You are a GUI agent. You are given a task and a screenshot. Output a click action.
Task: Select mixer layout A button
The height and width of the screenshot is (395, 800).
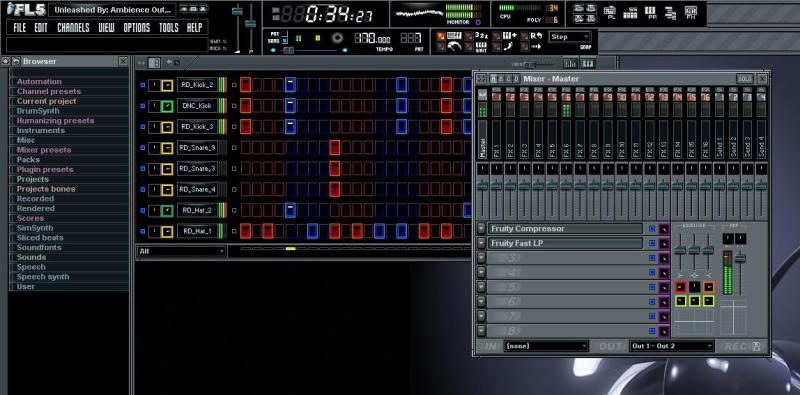pyautogui.click(x=493, y=79)
